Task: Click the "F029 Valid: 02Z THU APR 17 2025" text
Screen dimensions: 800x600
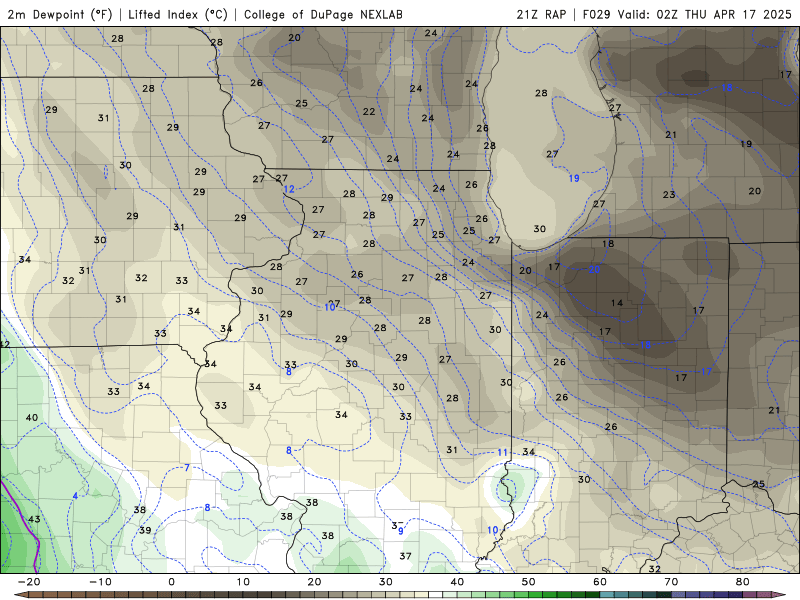Action: click(x=687, y=14)
